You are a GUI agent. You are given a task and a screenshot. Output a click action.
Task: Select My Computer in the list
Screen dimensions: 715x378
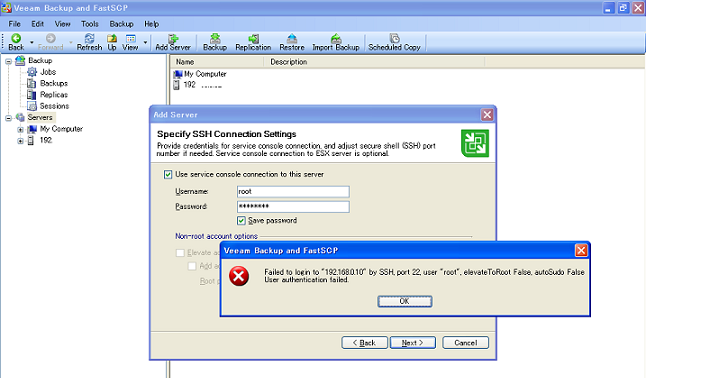[205, 74]
